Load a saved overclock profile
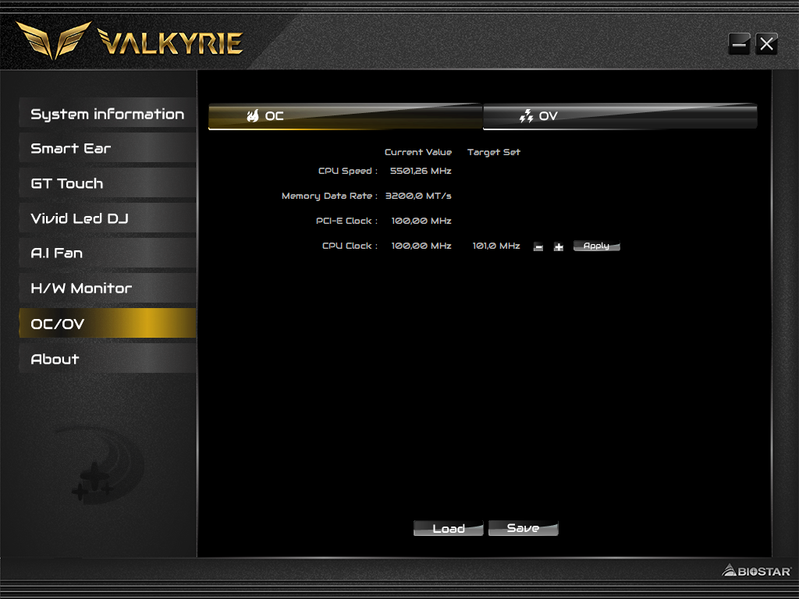This screenshot has height=599, width=799. click(448, 528)
